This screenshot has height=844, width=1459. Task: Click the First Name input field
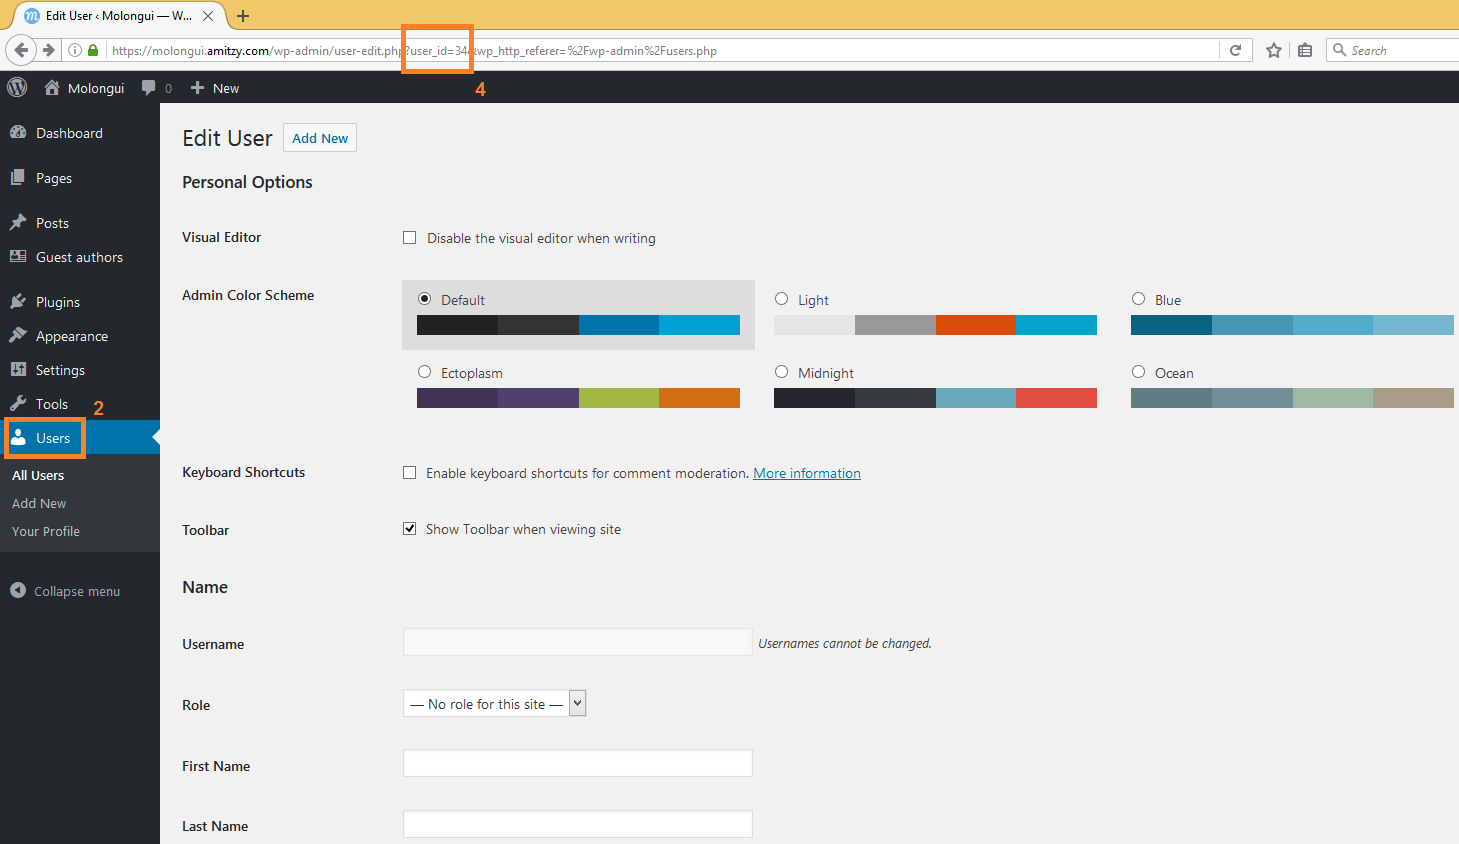click(578, 763)
